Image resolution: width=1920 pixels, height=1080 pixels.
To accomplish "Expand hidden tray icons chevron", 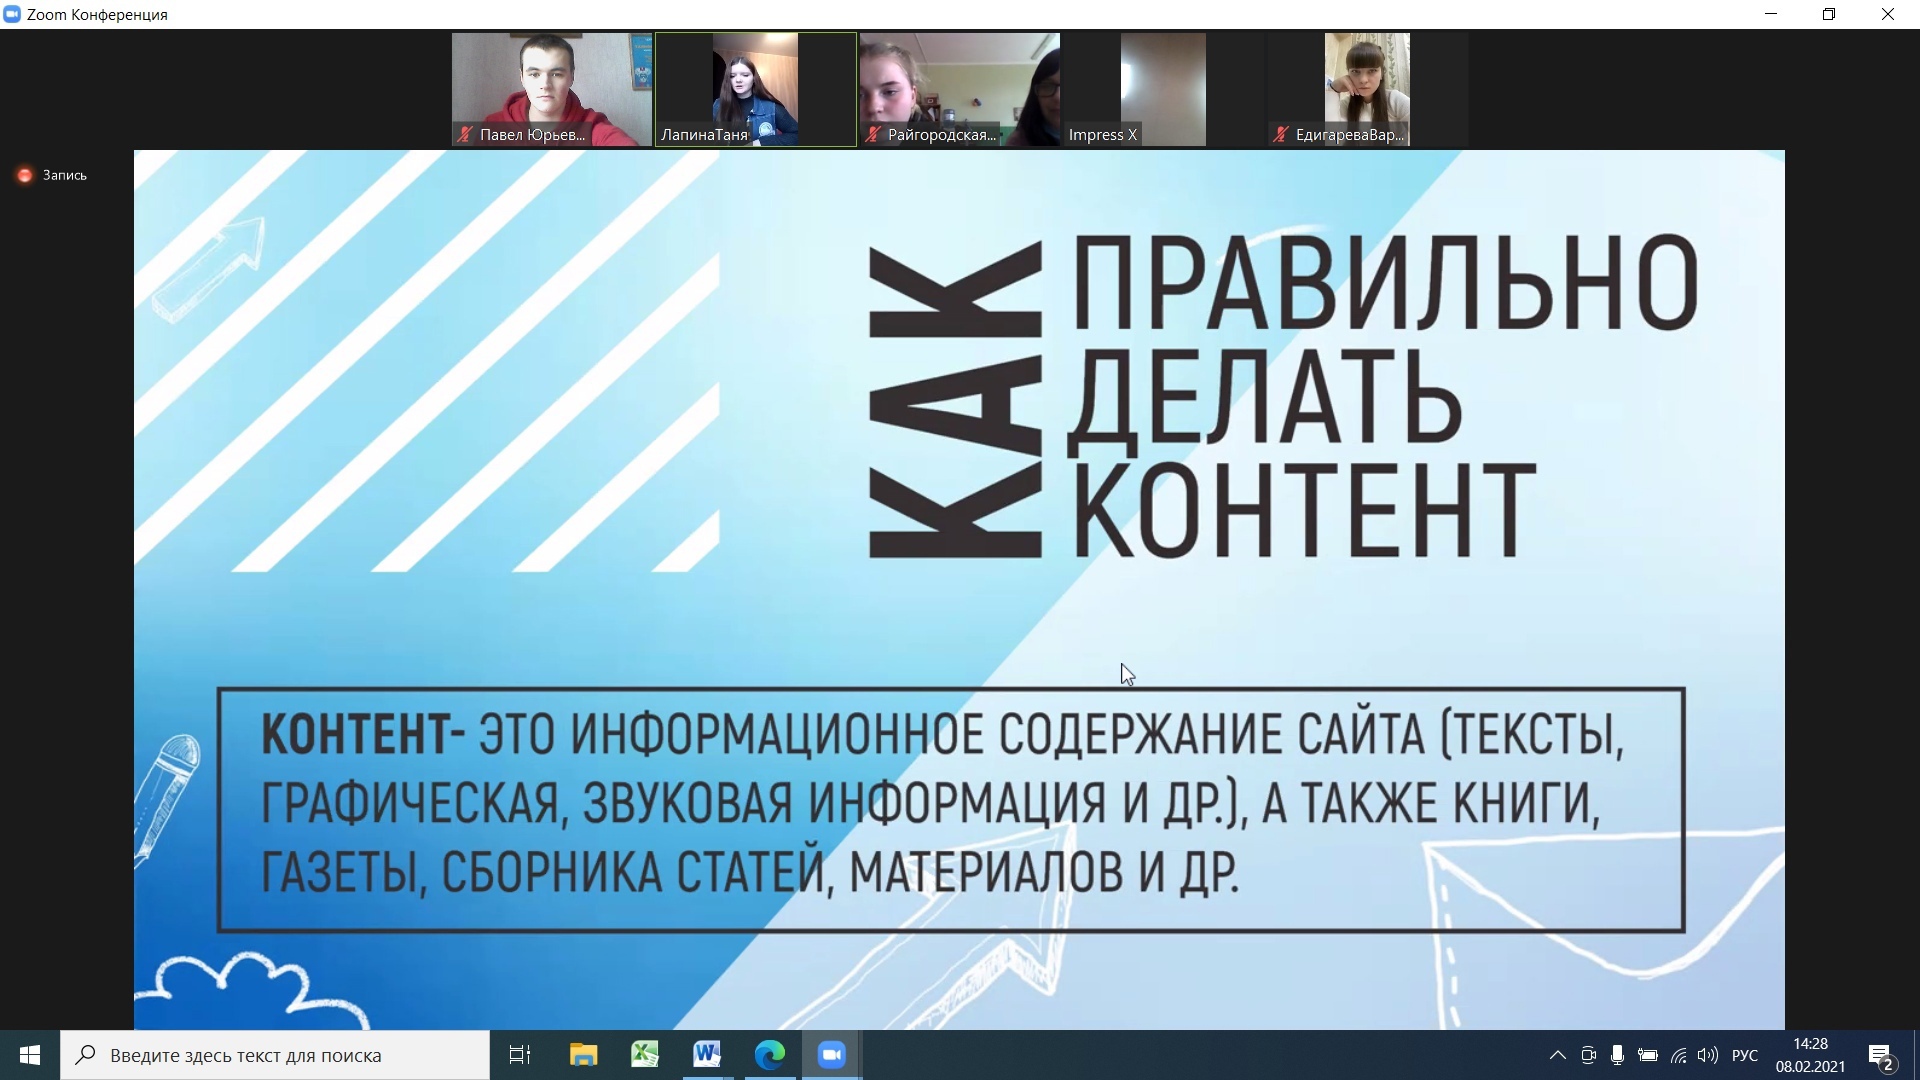I will [1557, 1055].
